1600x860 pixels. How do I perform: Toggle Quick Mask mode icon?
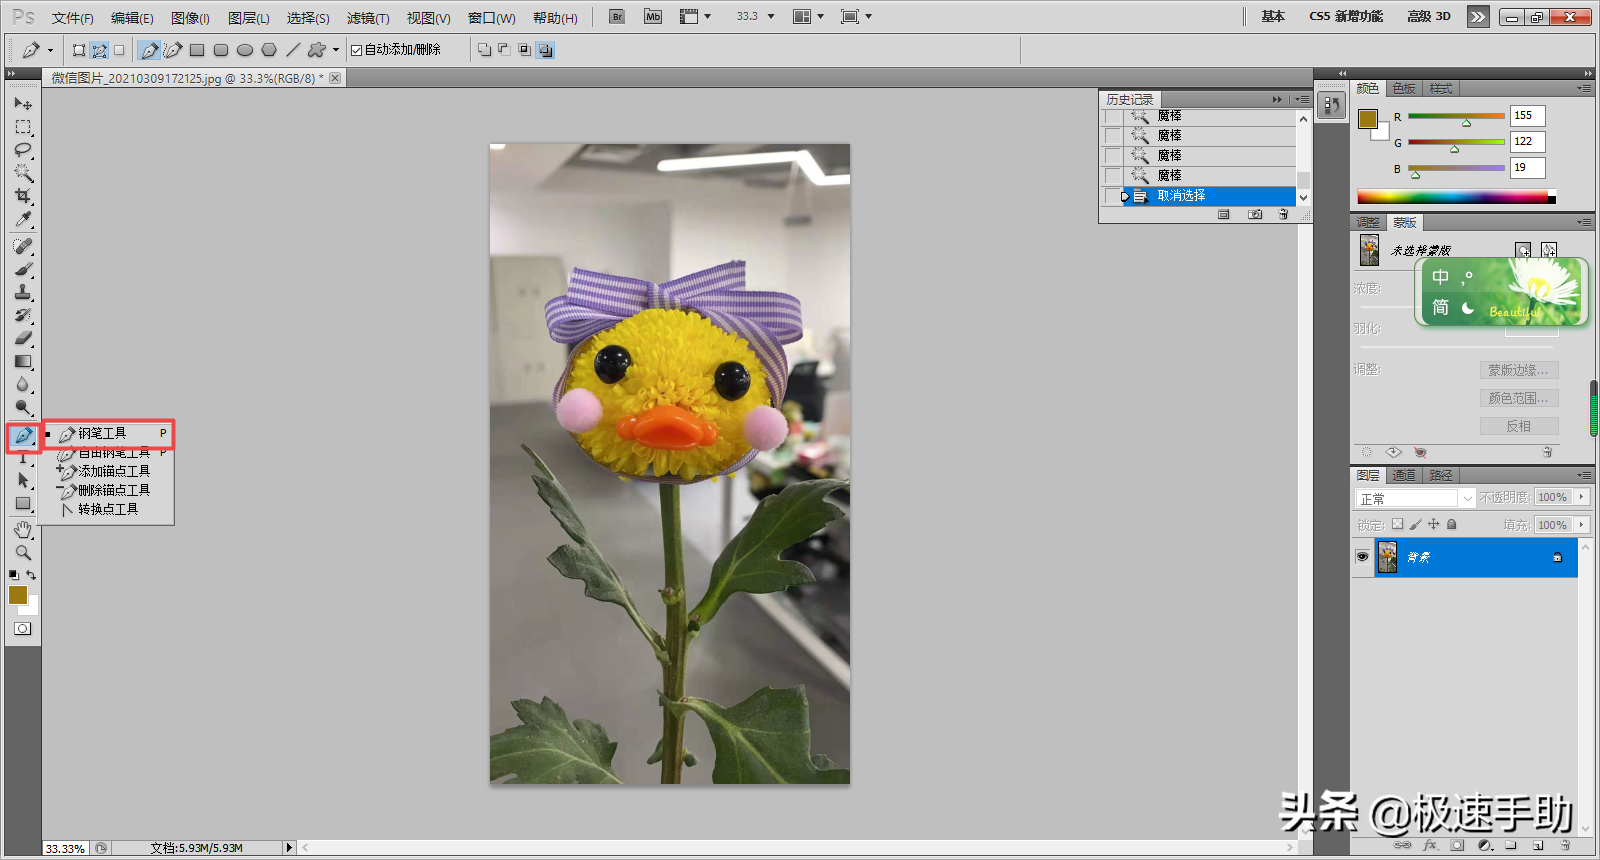pyautogui.click(x=23, y=629)
